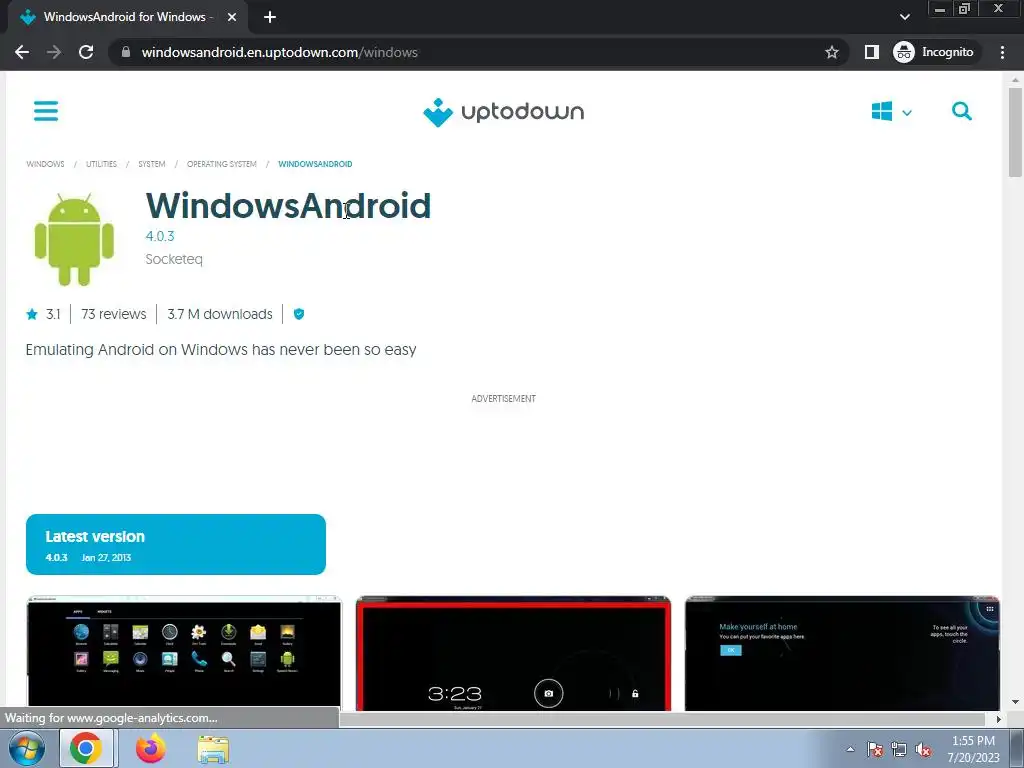
Task: Click the WINDOWSANDROID breadcrumb
Action: point(315,164)
